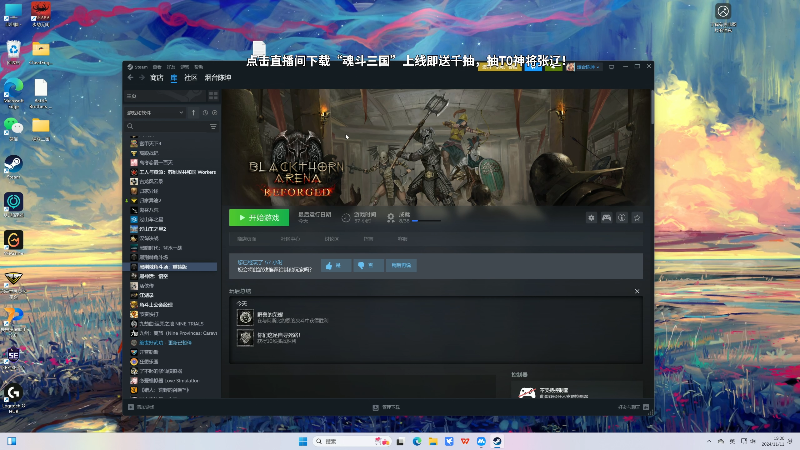The height and width of the screenshot is (450, 800).
Task: Open the Downloads manager at bottom center
Action: (x=386, y=407)
